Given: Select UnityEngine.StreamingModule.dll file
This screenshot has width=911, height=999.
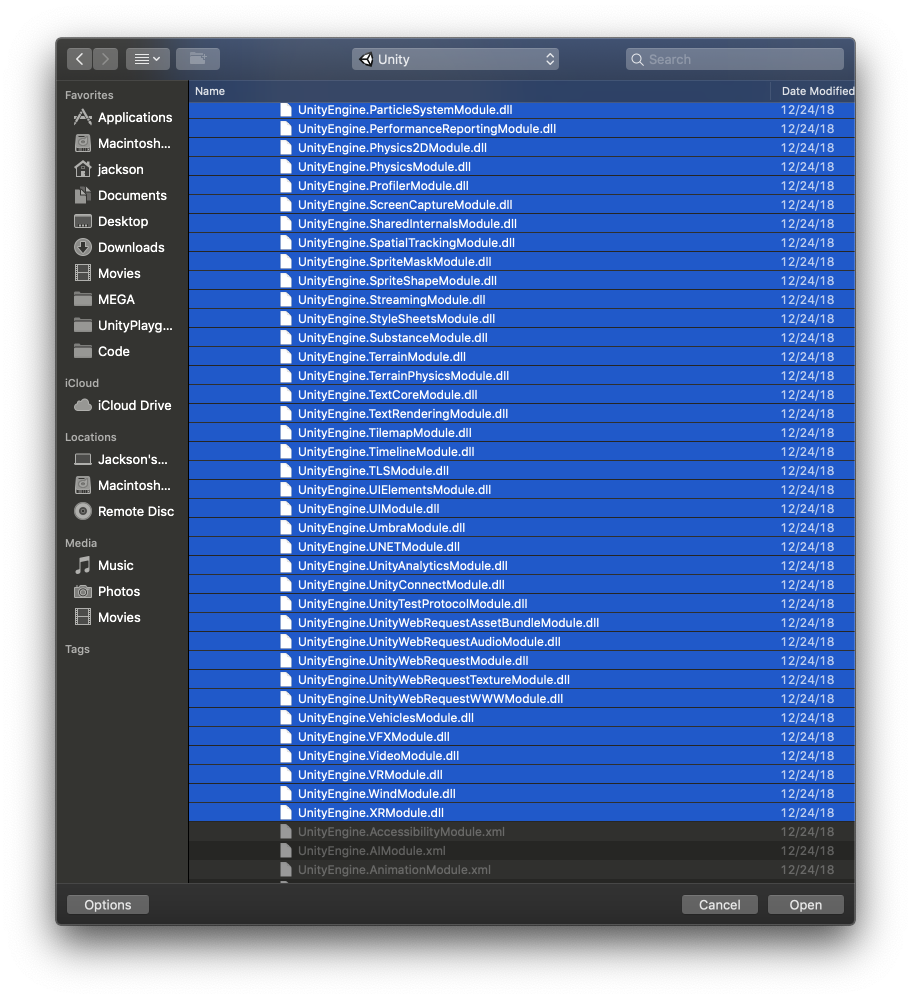Looking at the screenshot, I should (x=522, y=300).
